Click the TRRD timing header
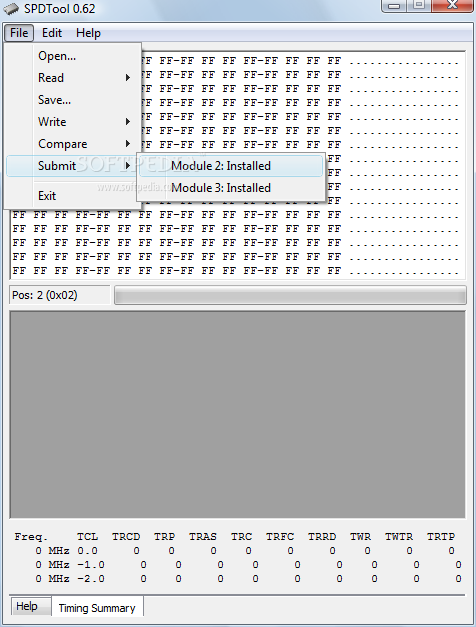The height and width of the screenshot is (627, 476). [x=322, y=537]
